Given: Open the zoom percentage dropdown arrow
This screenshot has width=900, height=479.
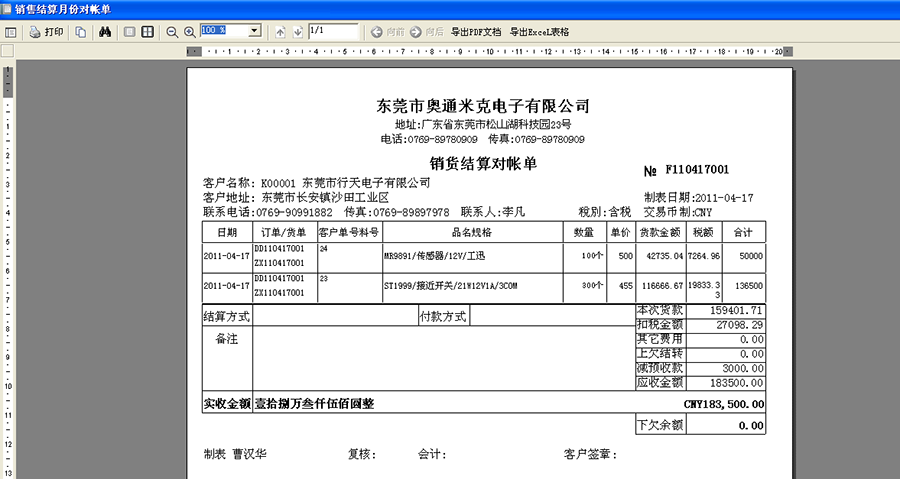Looking at the screenshot, I should 255,31.
